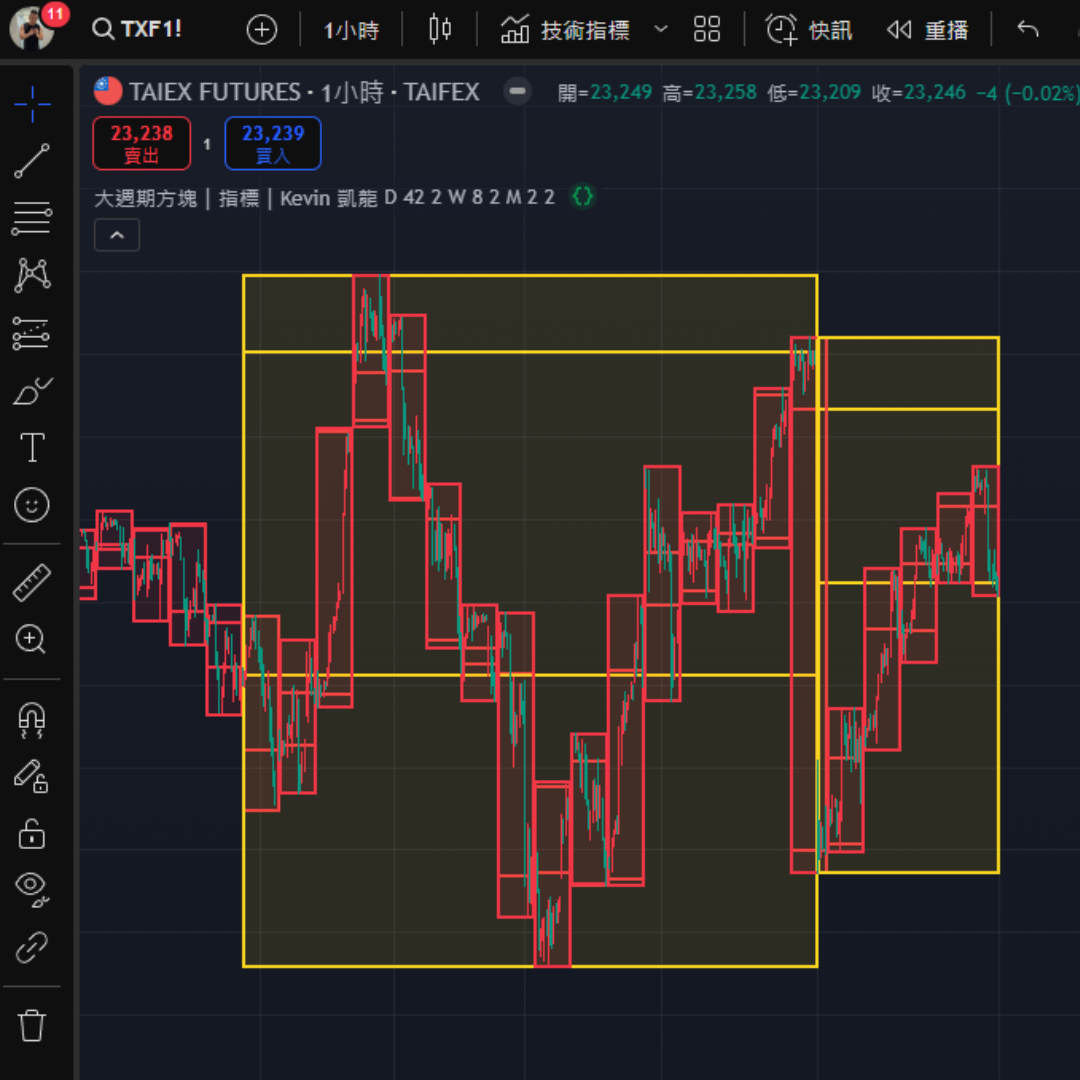Select the trend line drawing tool
Viewport: 1080px width, 1080px height.
tap(32, 161)
